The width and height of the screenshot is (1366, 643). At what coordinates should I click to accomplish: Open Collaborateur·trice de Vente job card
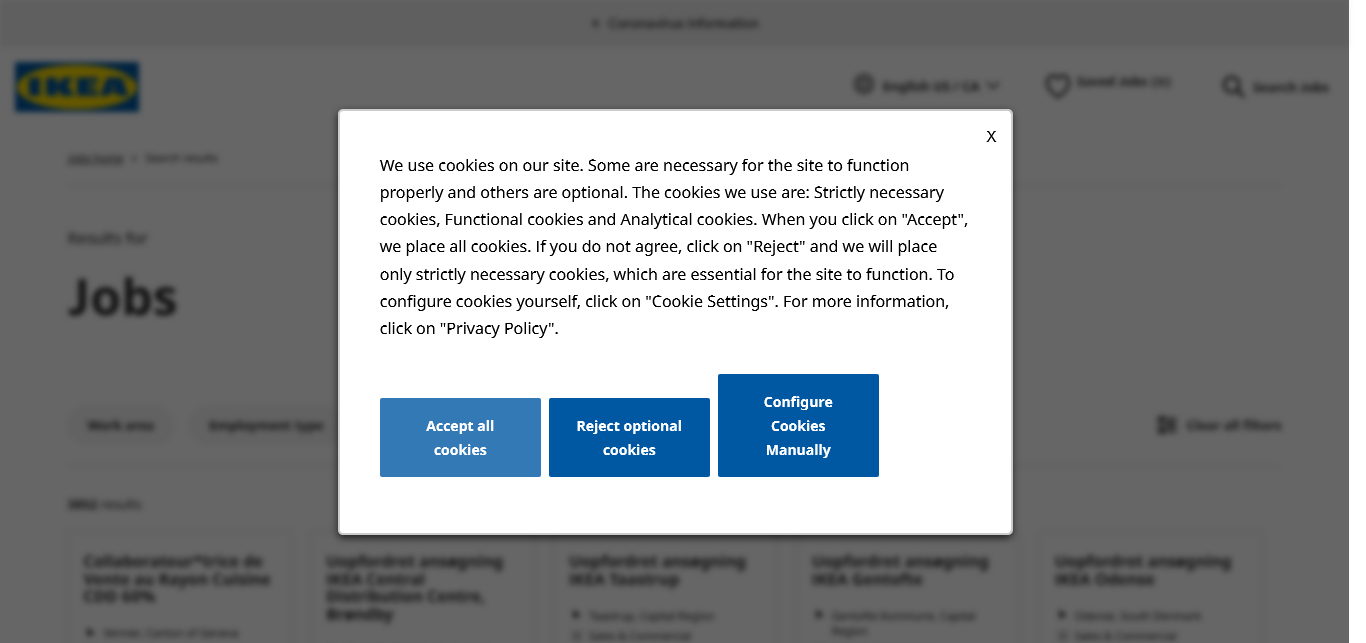[x=177, y=578]
